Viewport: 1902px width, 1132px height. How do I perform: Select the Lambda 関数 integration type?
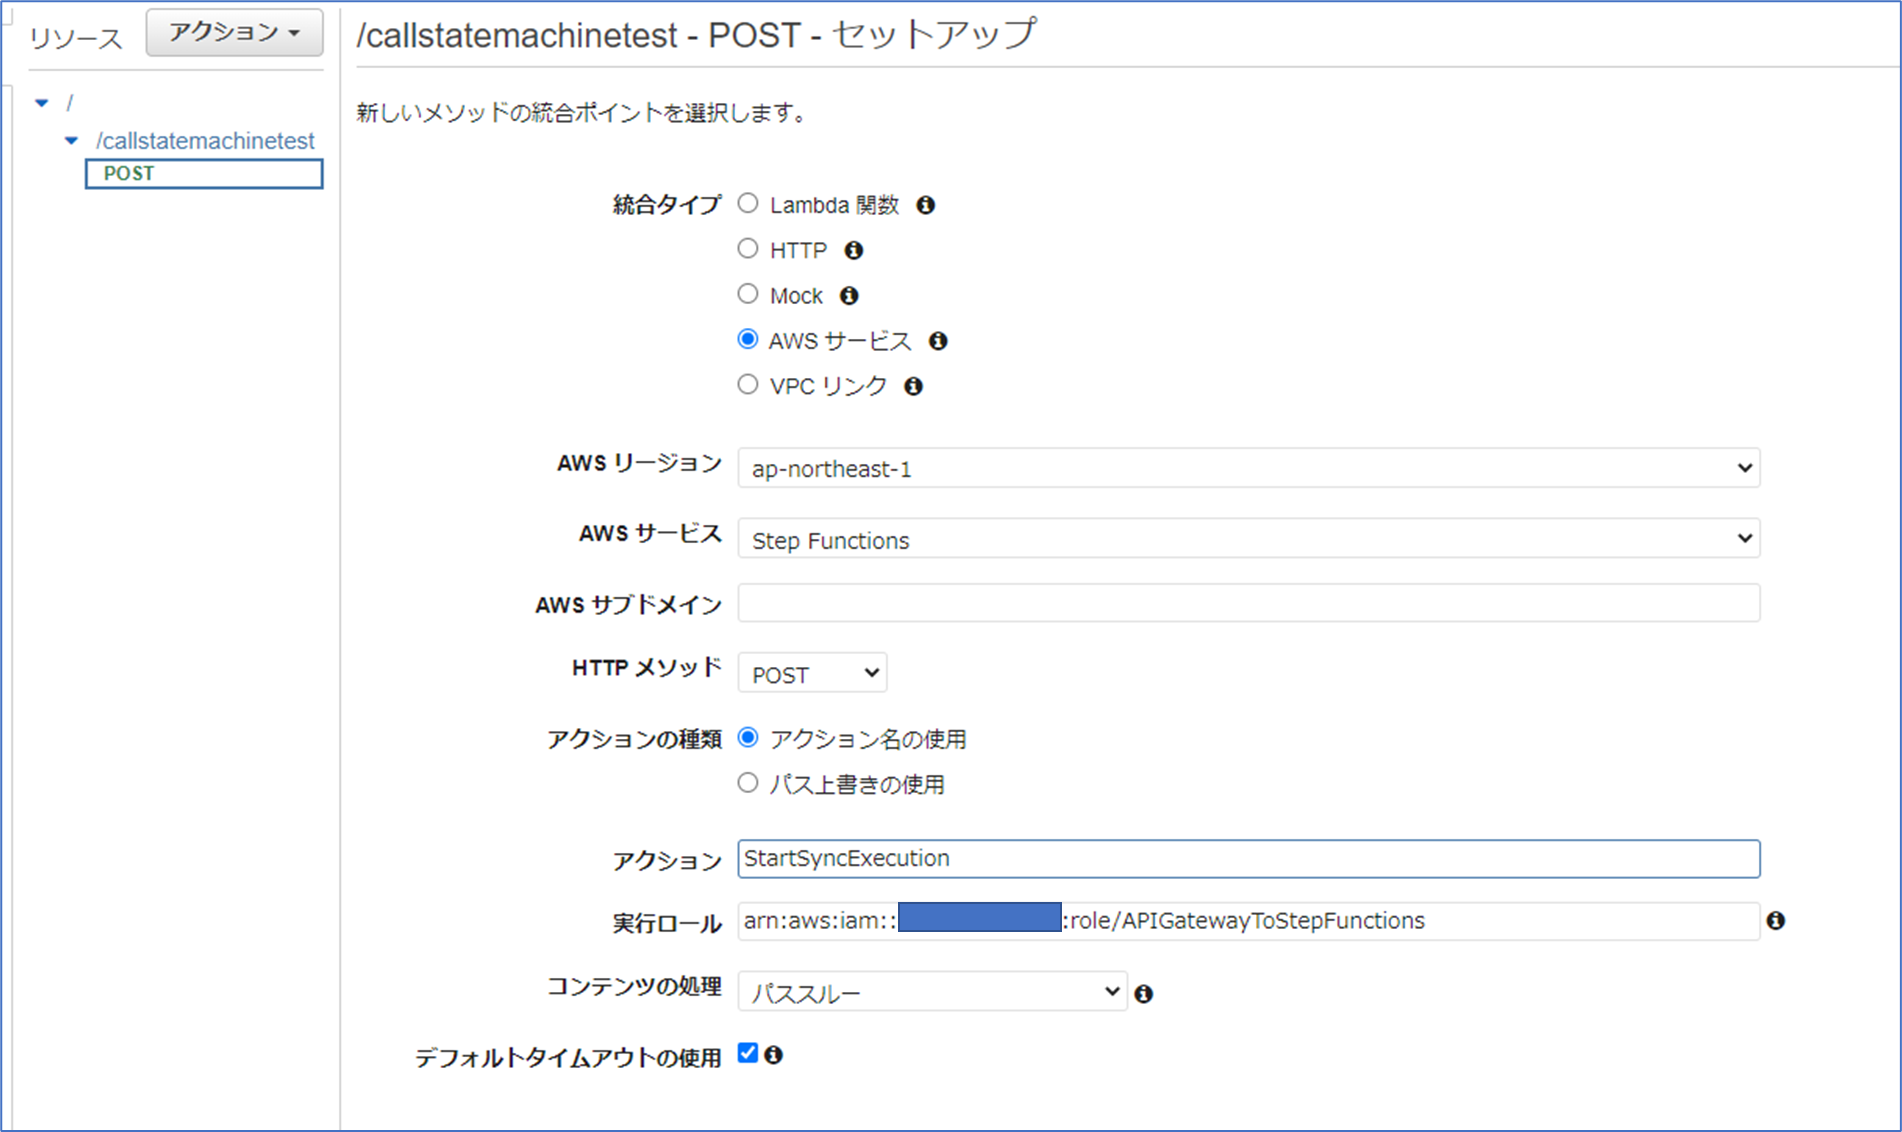(748, 204)
